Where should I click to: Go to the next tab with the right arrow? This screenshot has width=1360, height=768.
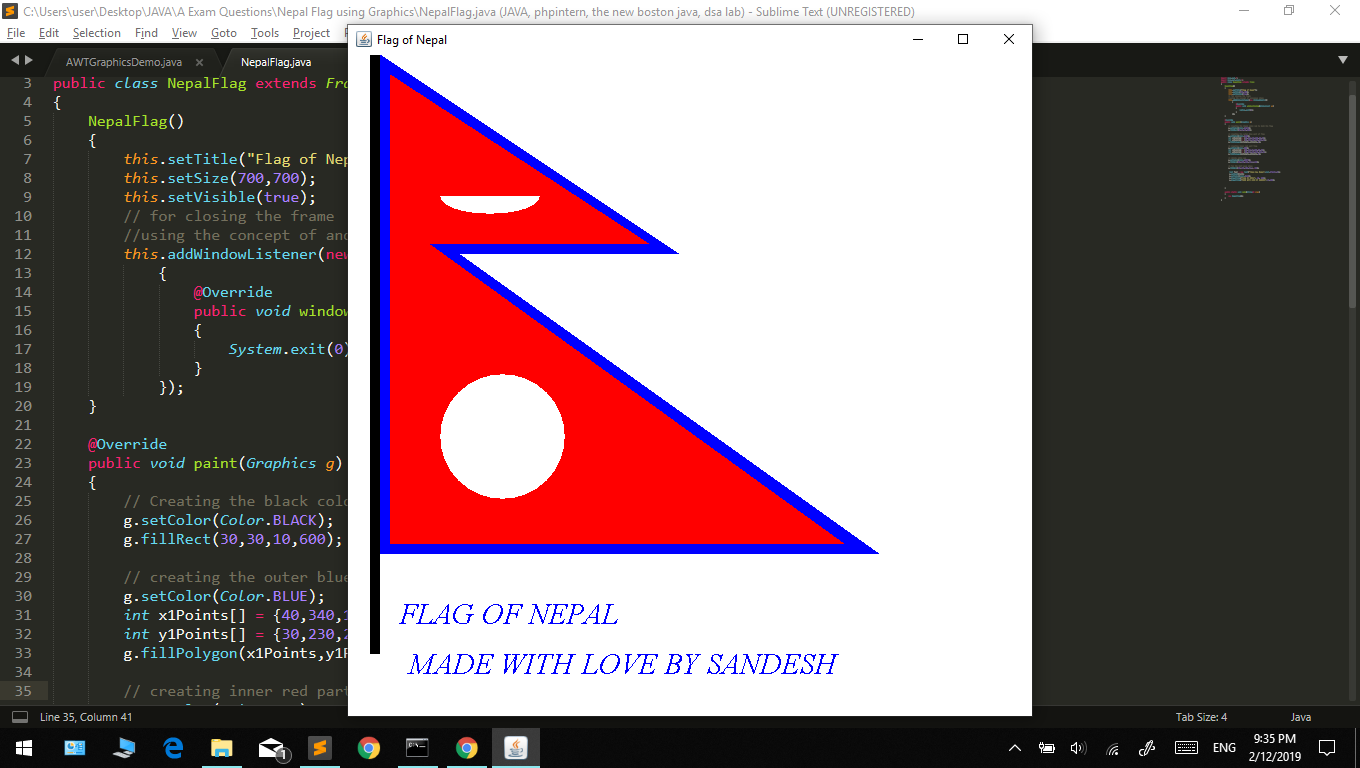(x=29, y=60)
